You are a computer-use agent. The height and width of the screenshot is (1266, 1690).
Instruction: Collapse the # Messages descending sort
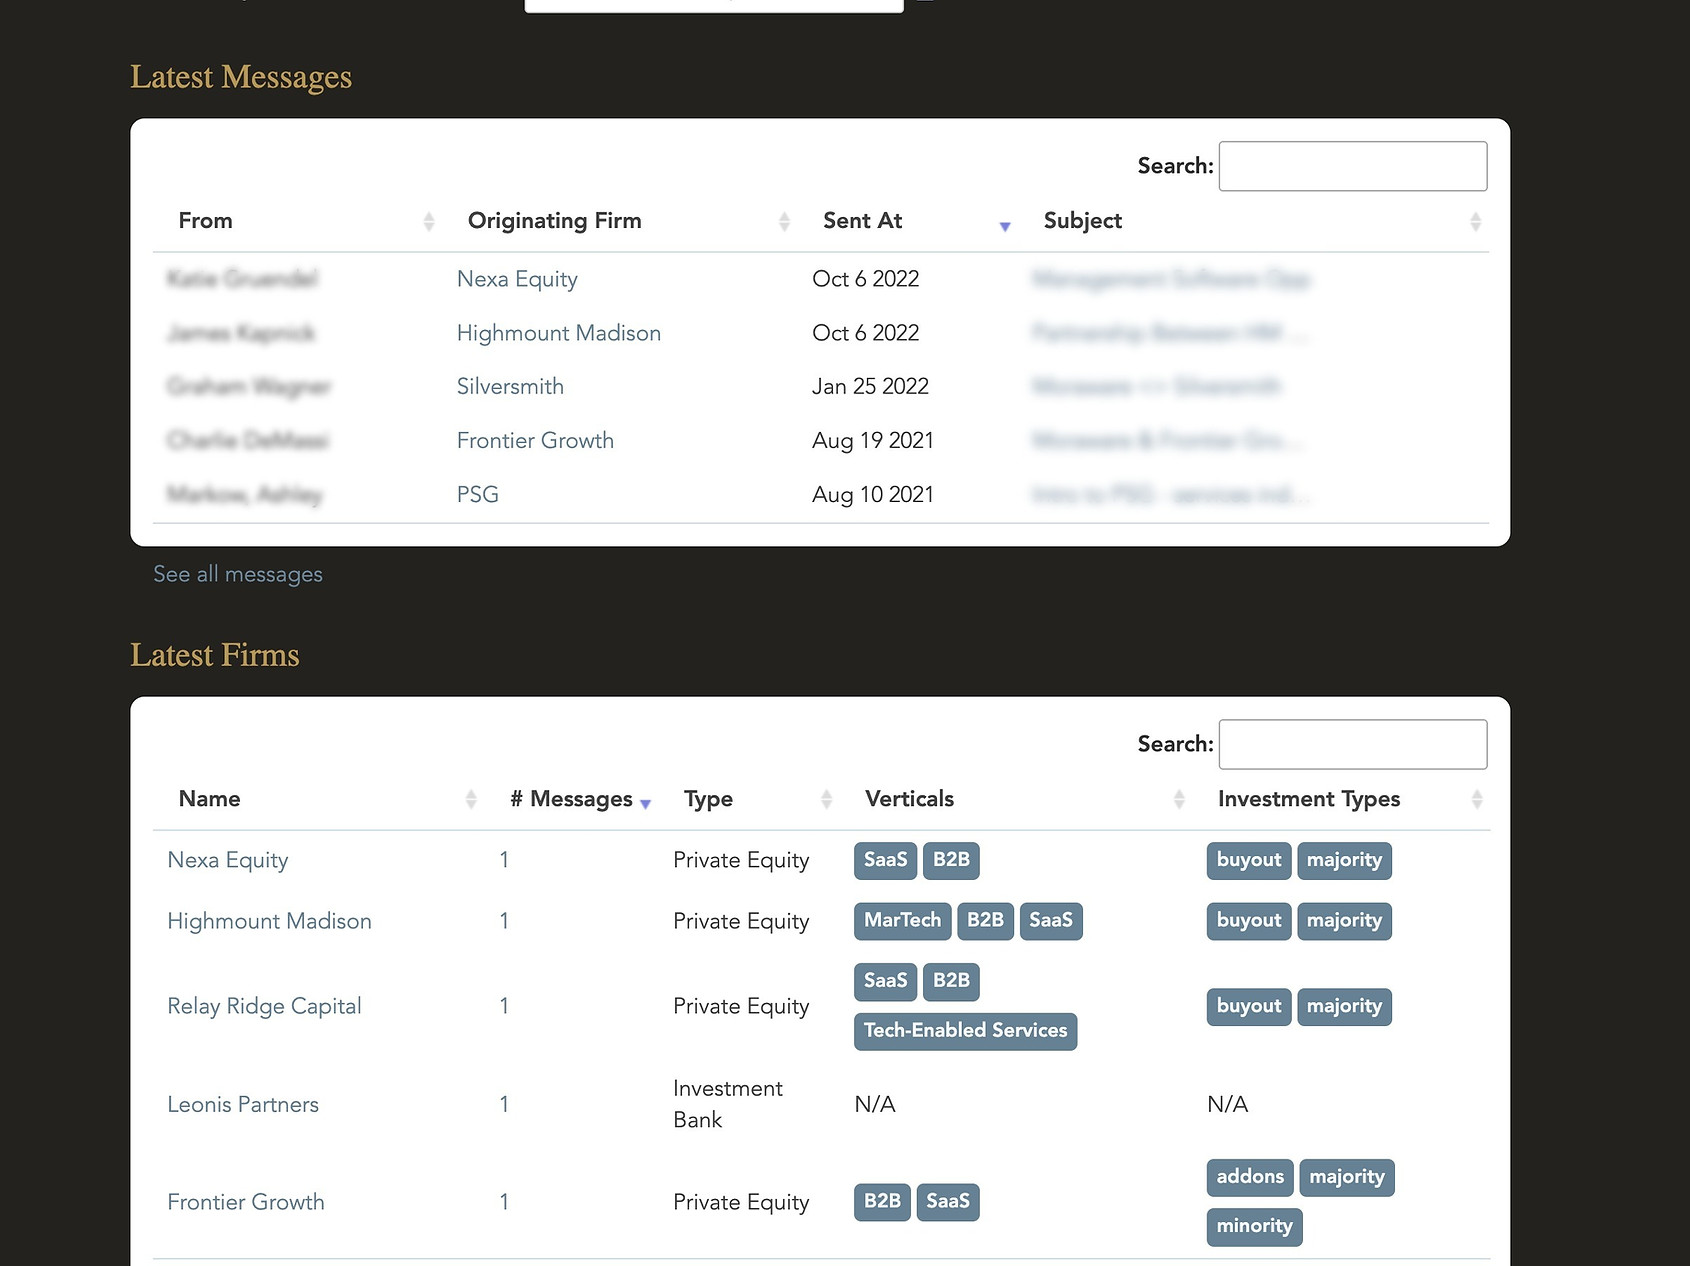646,803
